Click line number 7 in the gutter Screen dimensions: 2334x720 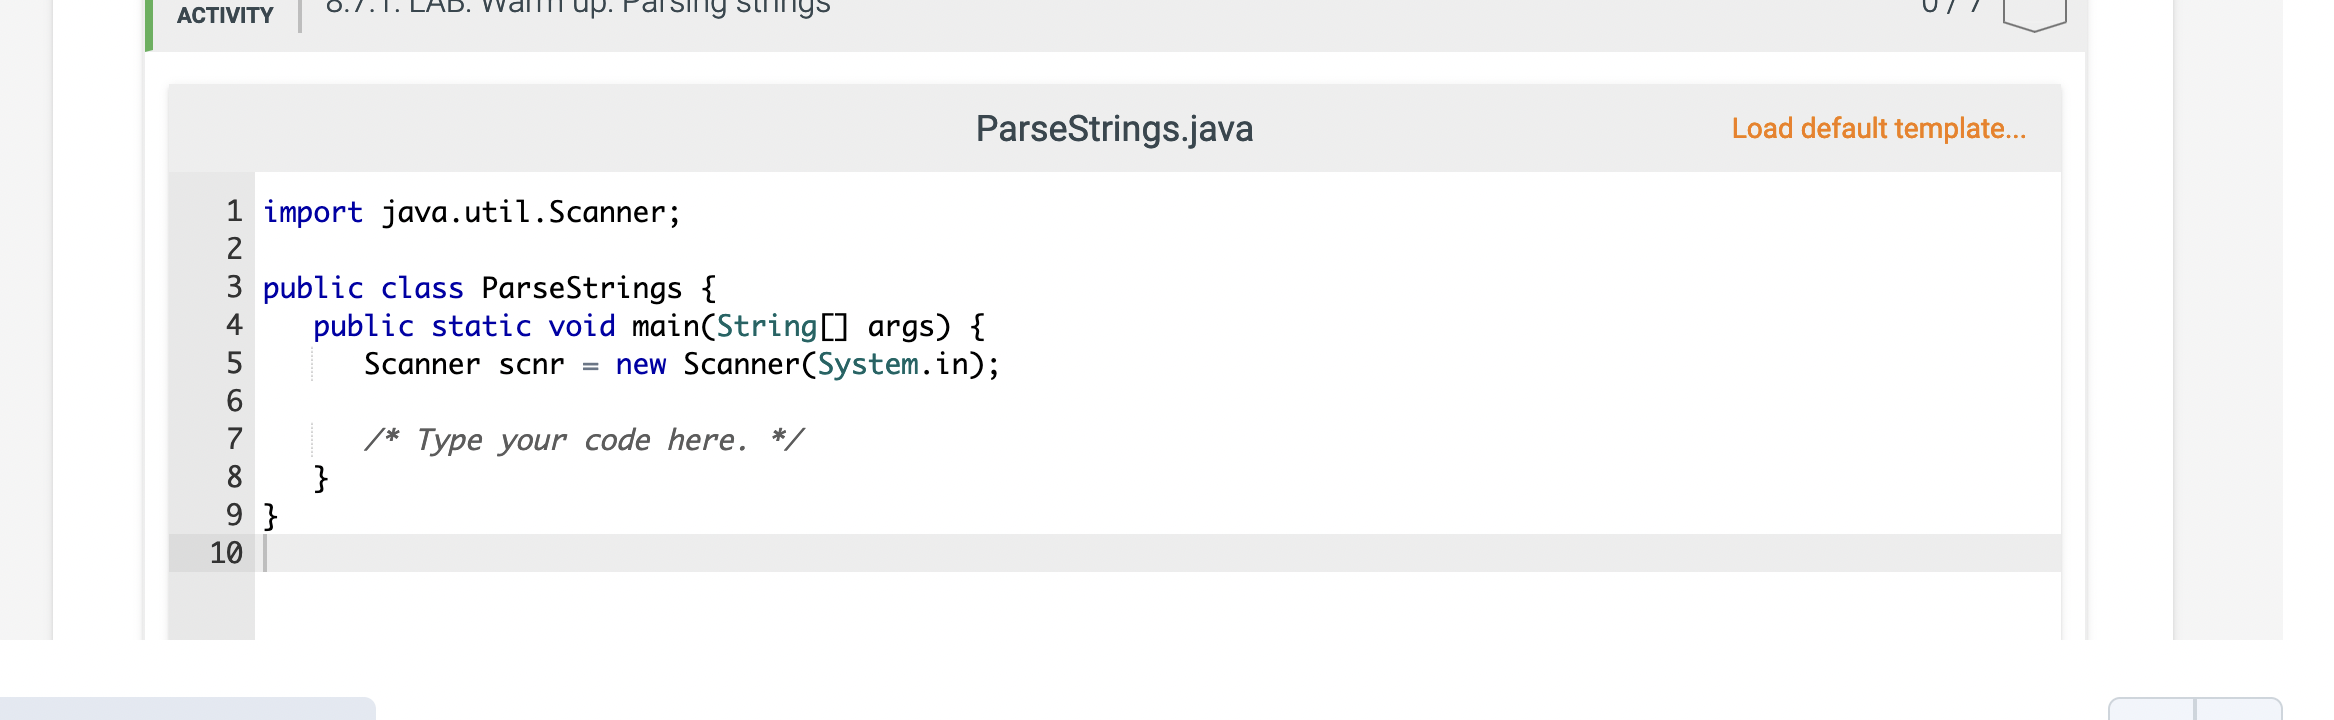click(x=233, y=439)
